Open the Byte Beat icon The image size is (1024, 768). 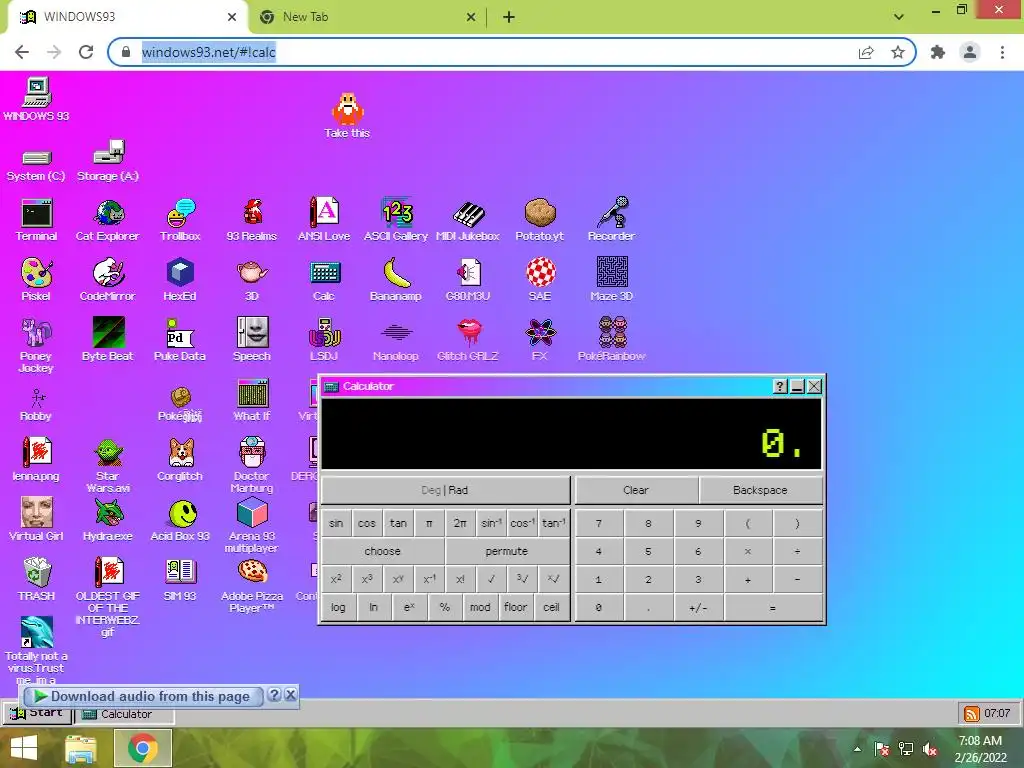[108, 339]
